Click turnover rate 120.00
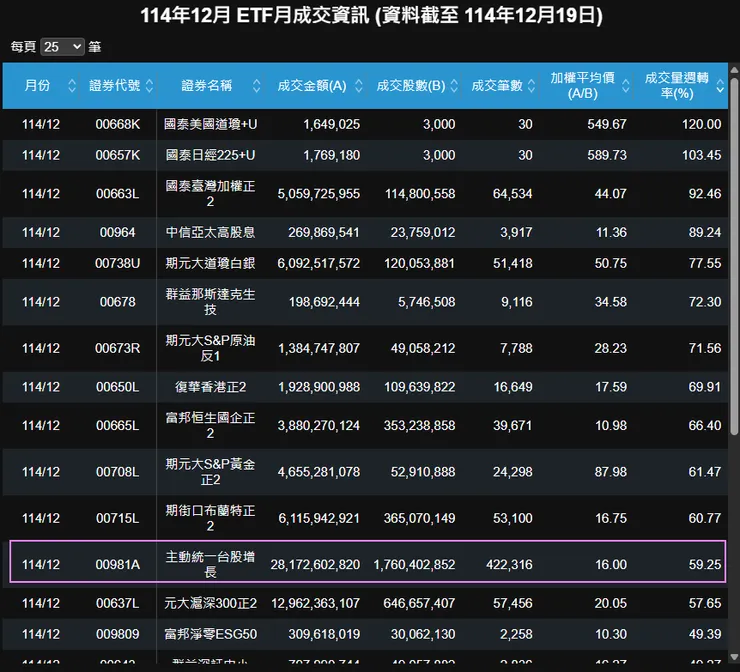The height and width of the screenshot is (672, 740). pyautogui.click(x=701, y=124)
